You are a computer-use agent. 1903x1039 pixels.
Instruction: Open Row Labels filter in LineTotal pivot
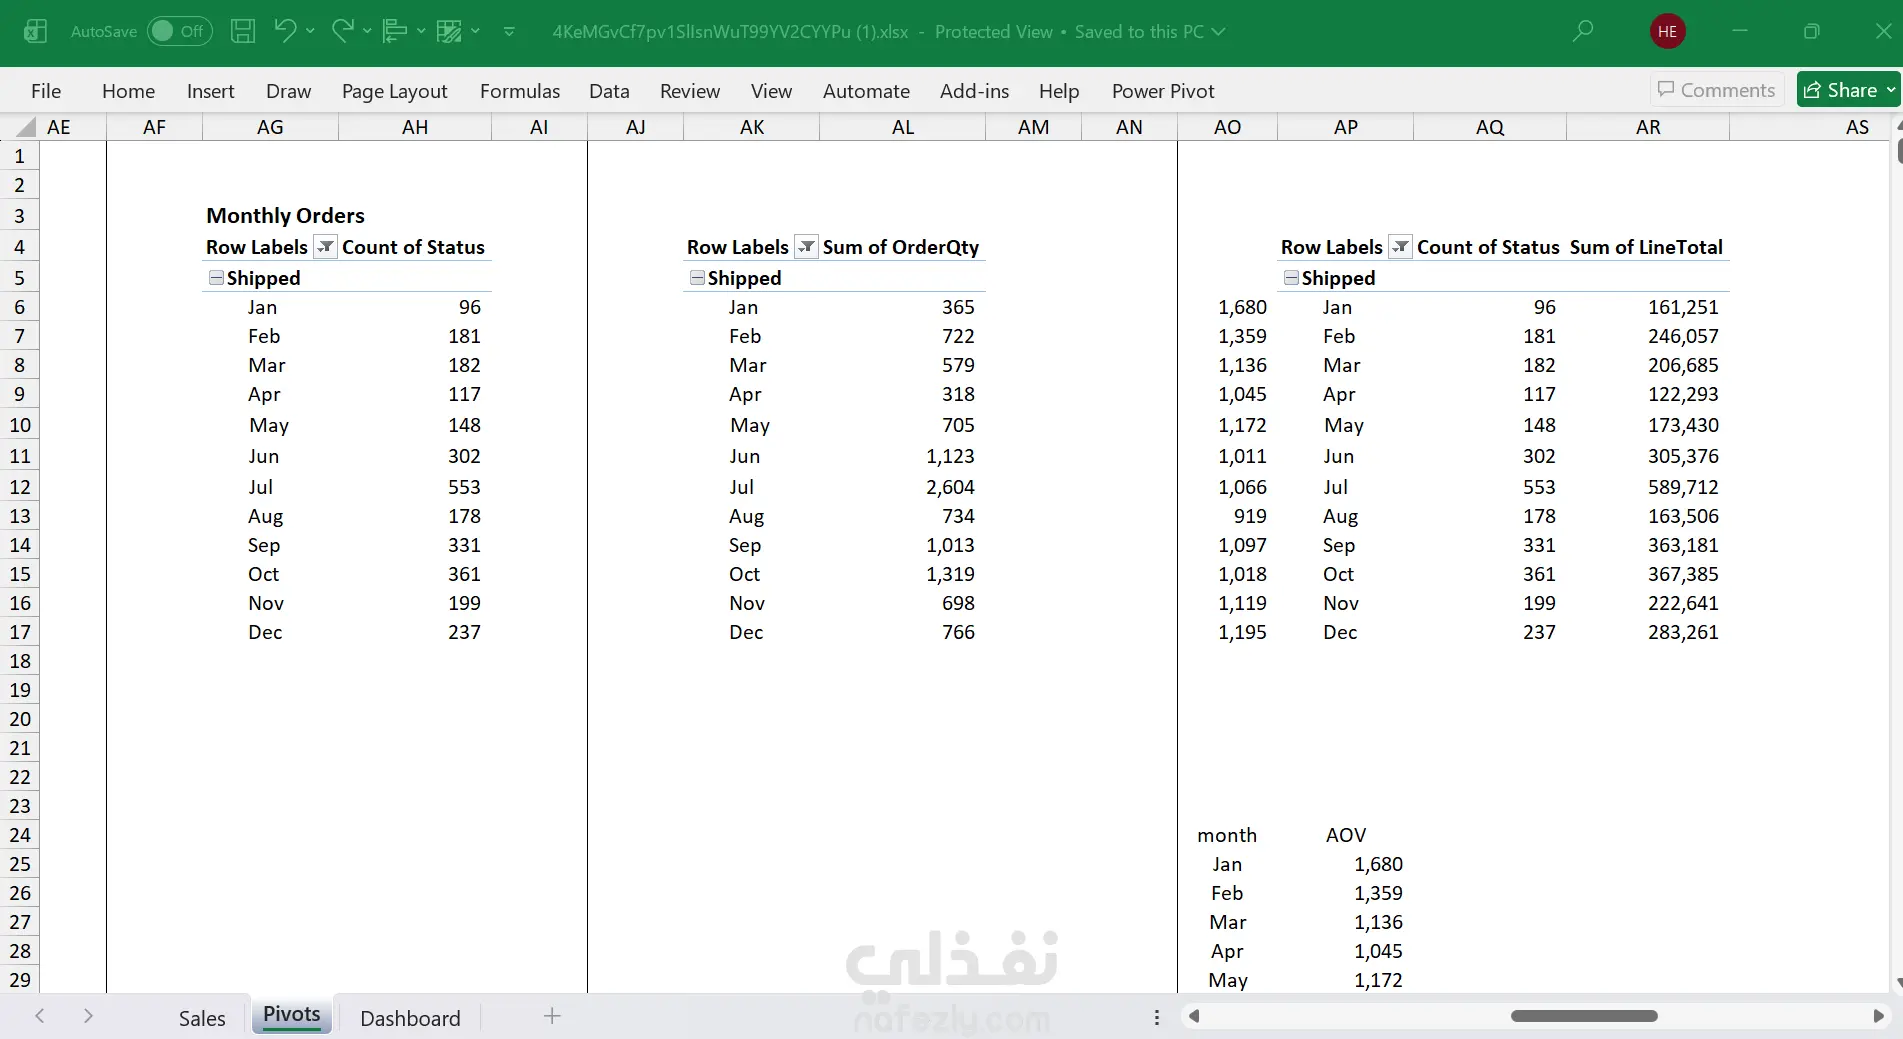click(1401, 247)
